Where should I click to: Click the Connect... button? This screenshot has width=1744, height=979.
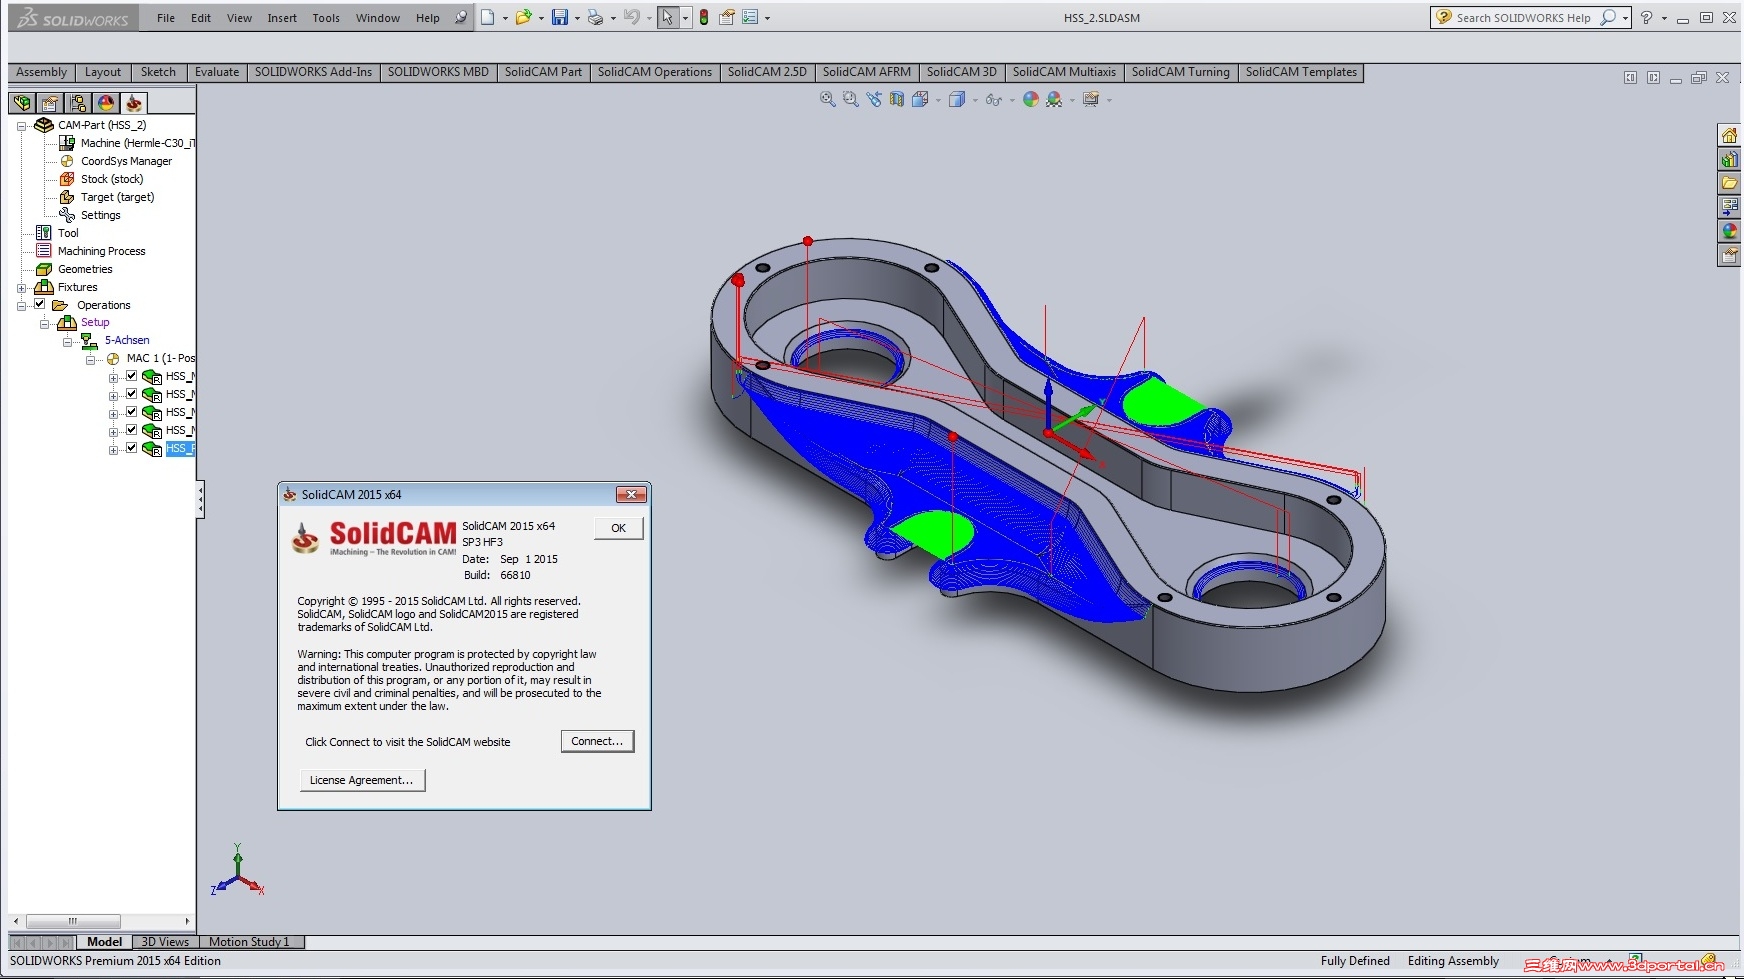point(597,741)
